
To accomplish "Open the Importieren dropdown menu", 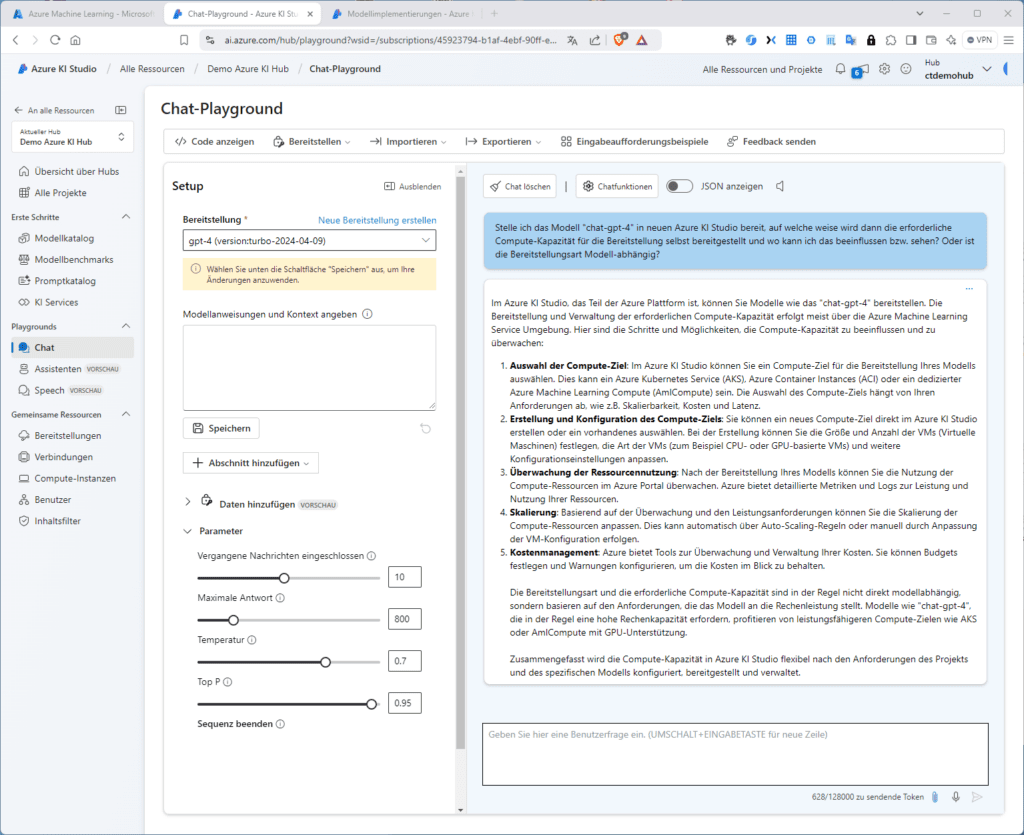I will pyautogui.click(x=408, y=142).
